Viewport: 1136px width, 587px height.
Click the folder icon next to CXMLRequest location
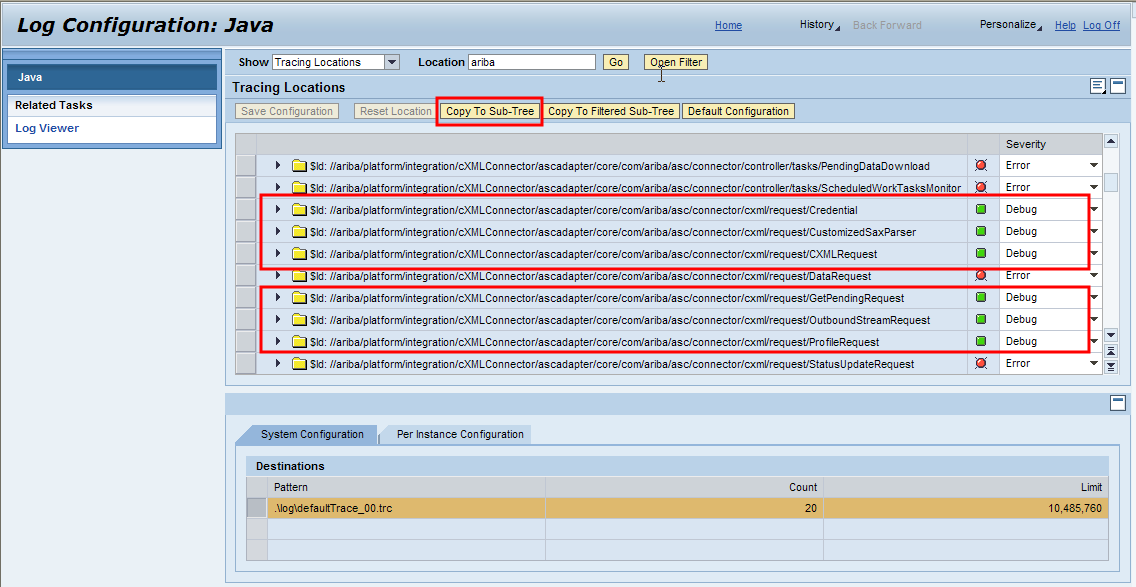(297, 253)
